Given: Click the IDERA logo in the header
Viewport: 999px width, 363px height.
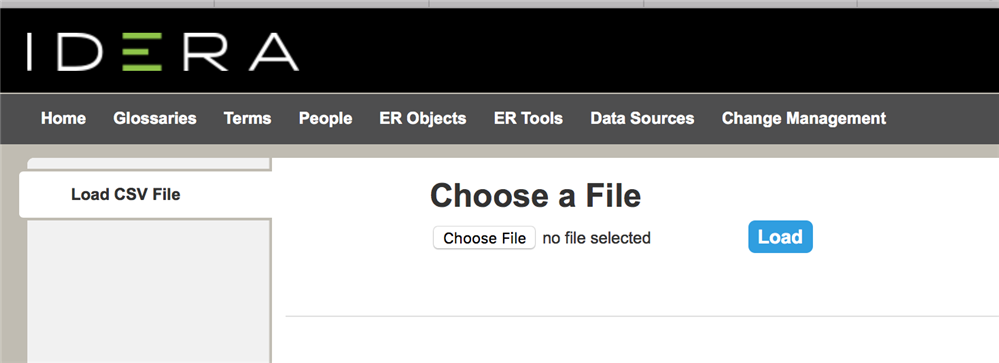Looking at the screenshot, I should (x=162, y=52).
